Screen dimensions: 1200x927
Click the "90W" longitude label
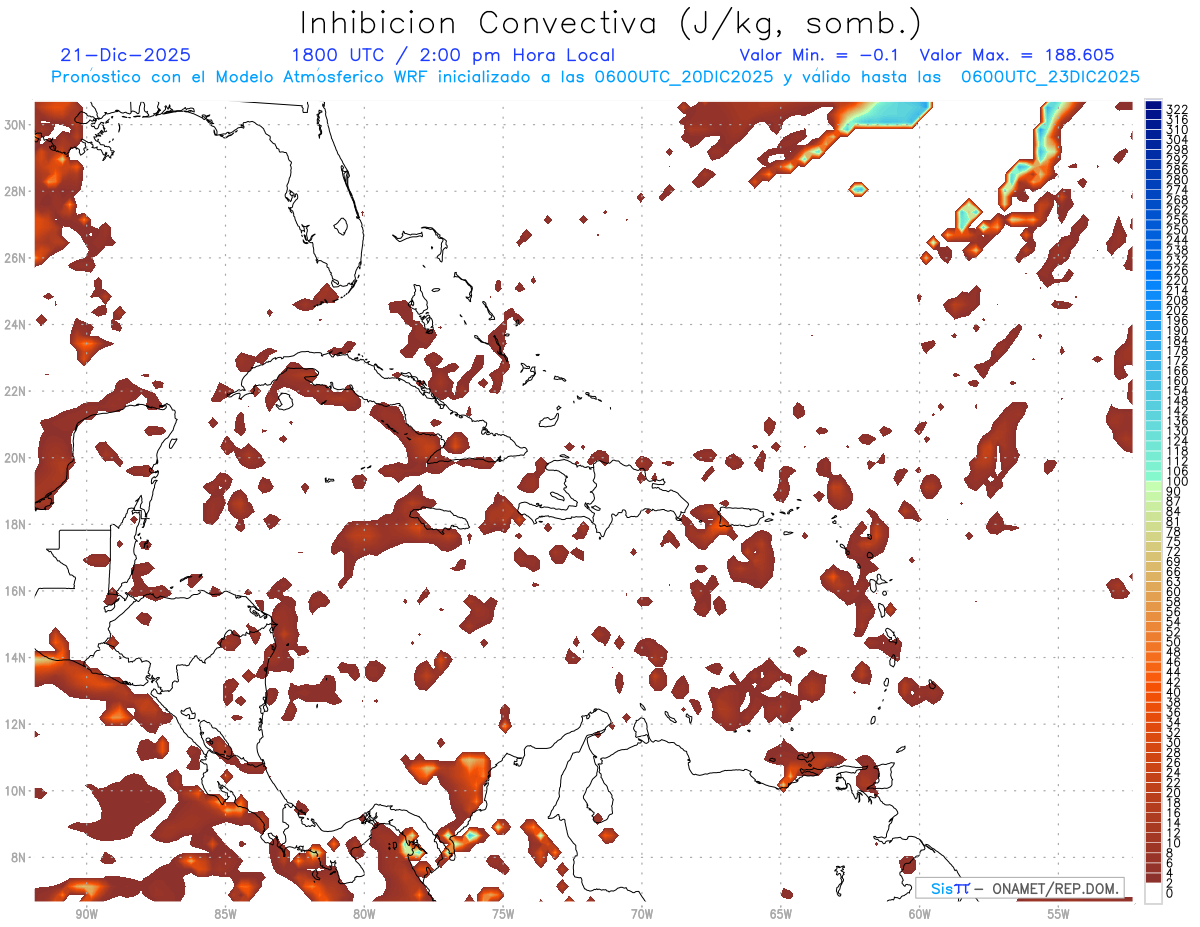(x=86, y=914)
